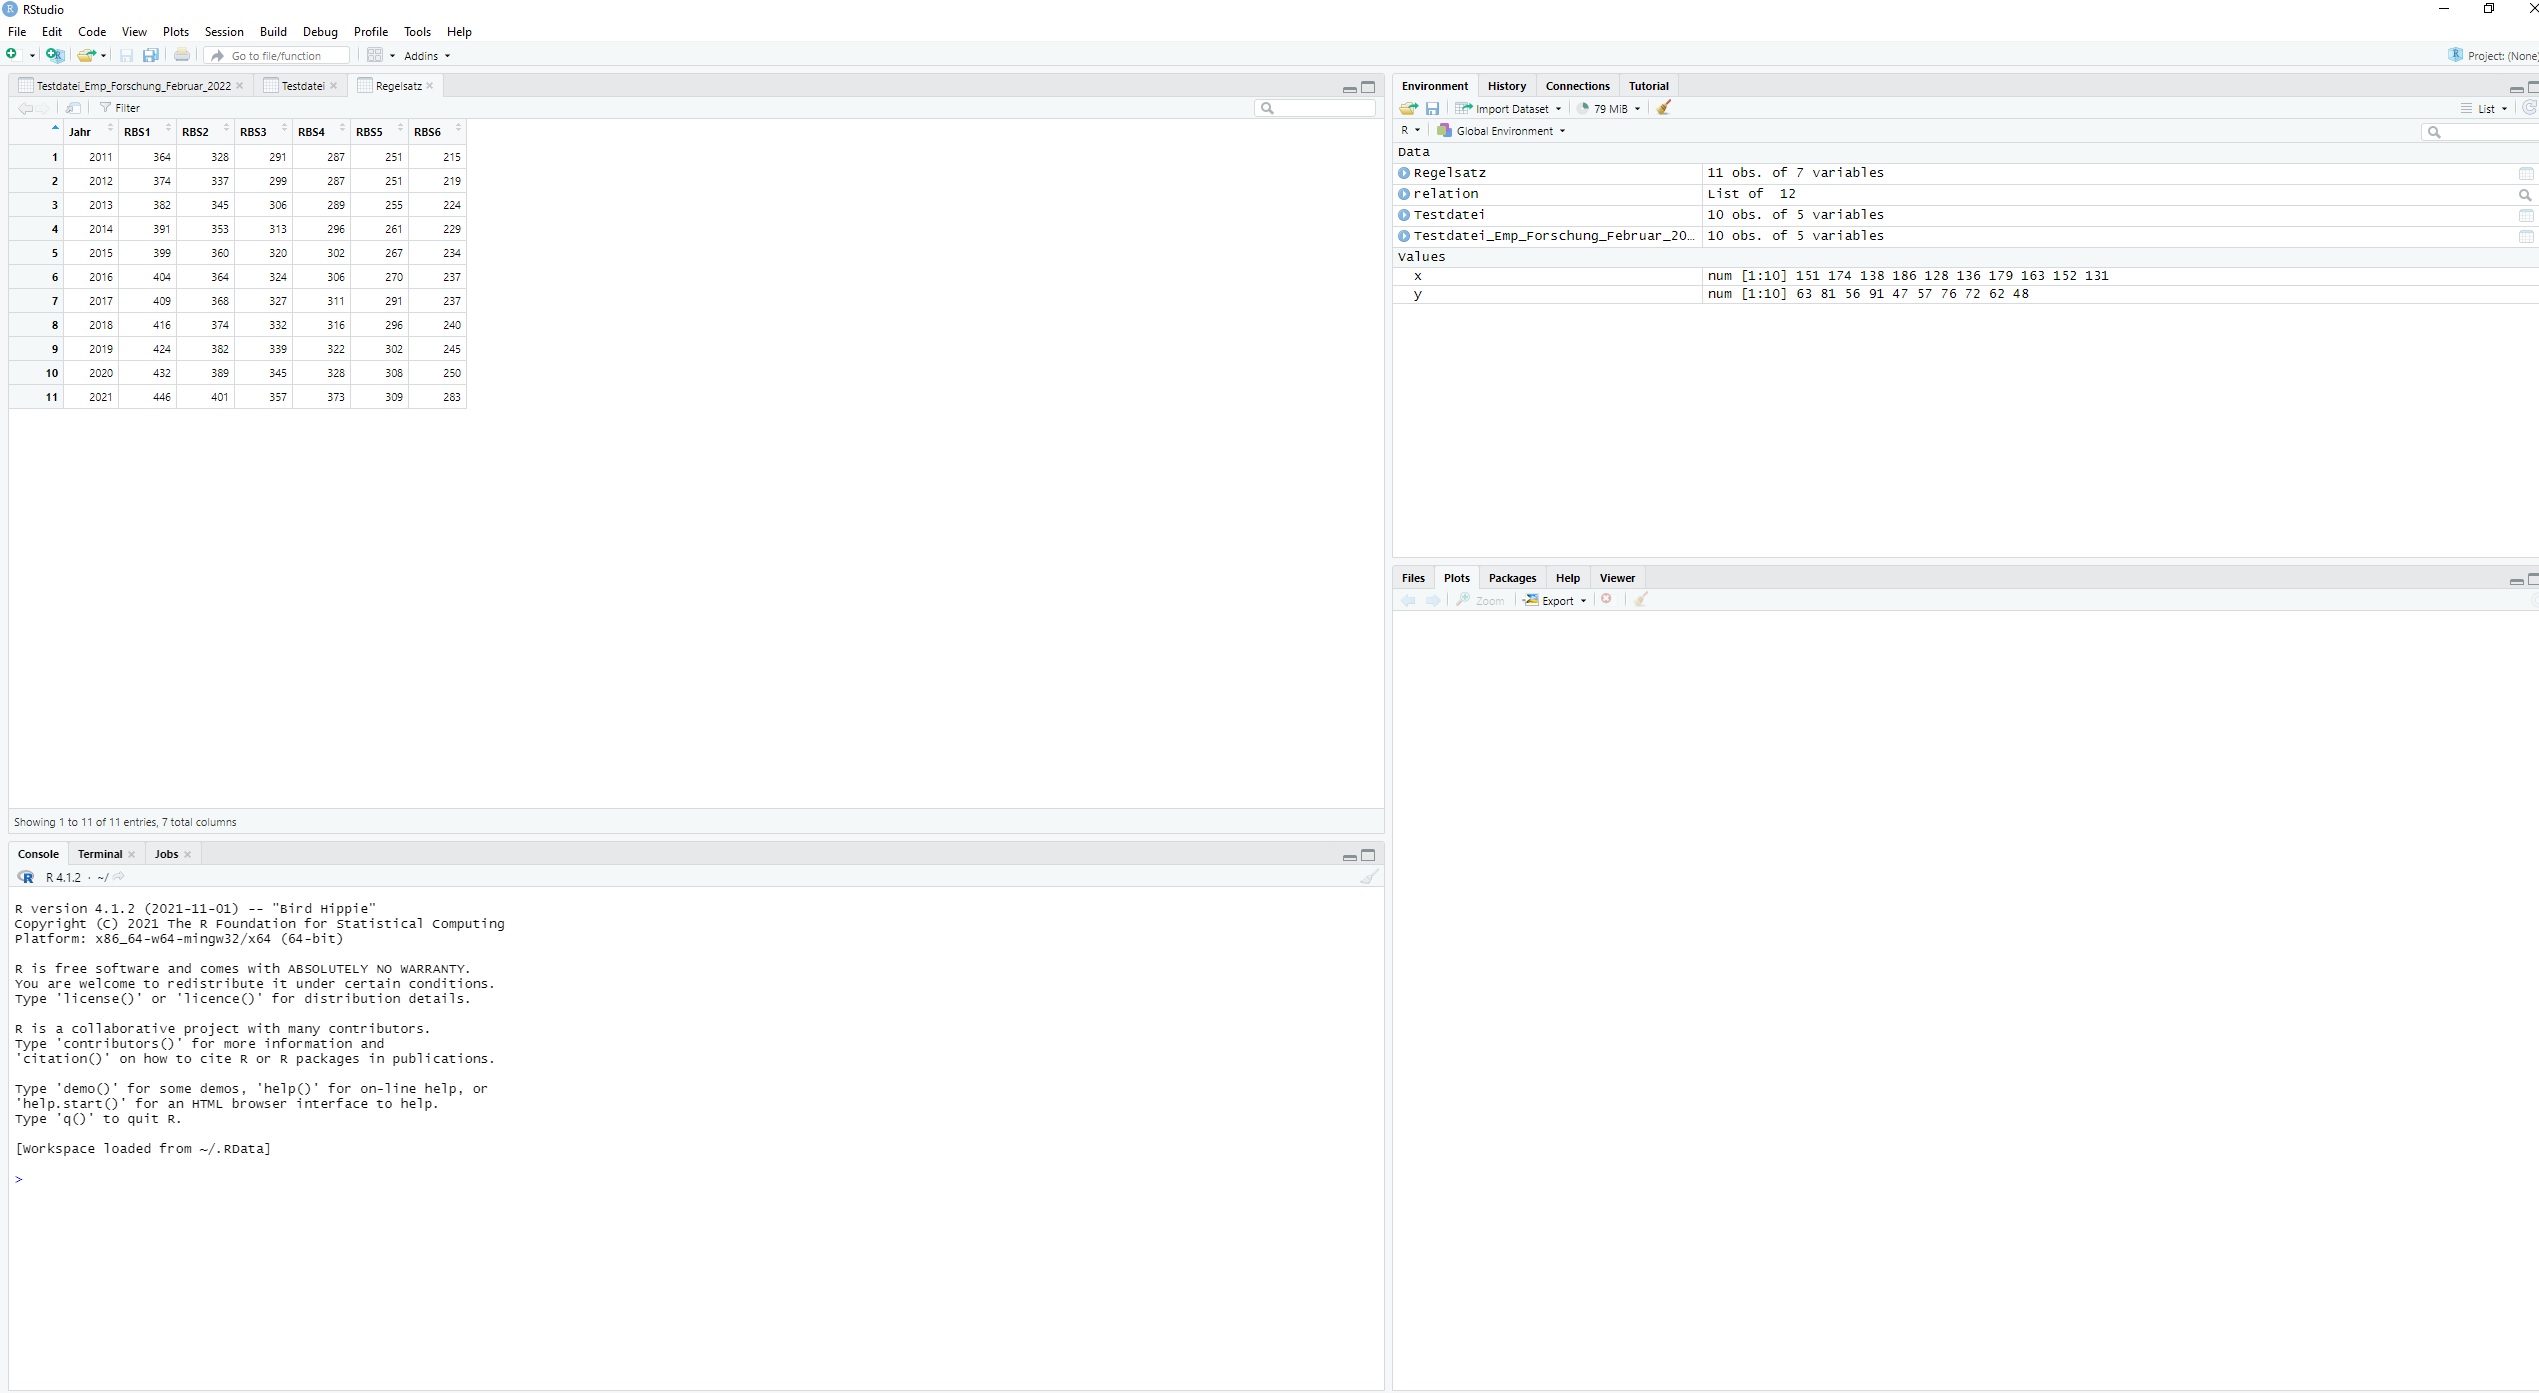
Task: Switch to the Packages tab
Action: 1511,578
